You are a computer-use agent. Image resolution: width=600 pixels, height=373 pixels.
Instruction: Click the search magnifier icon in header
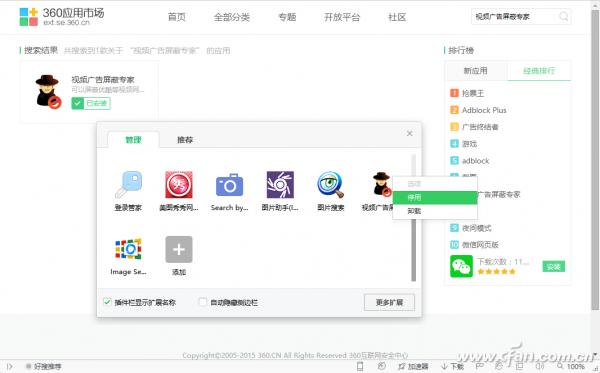[564, 16]
